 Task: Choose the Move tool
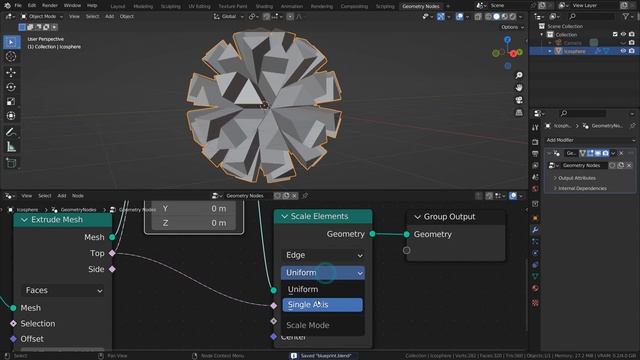[x=11, y=73]
